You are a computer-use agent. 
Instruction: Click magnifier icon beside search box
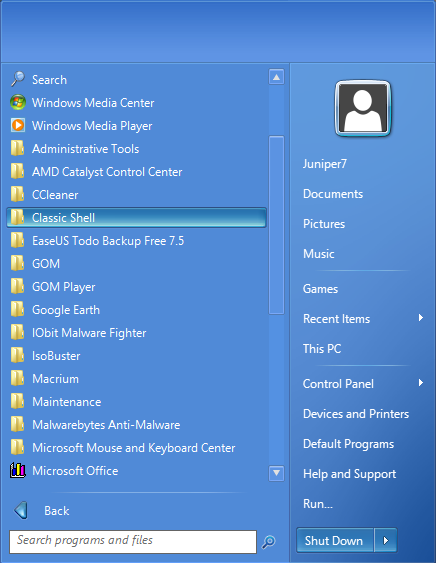point(268,541)
